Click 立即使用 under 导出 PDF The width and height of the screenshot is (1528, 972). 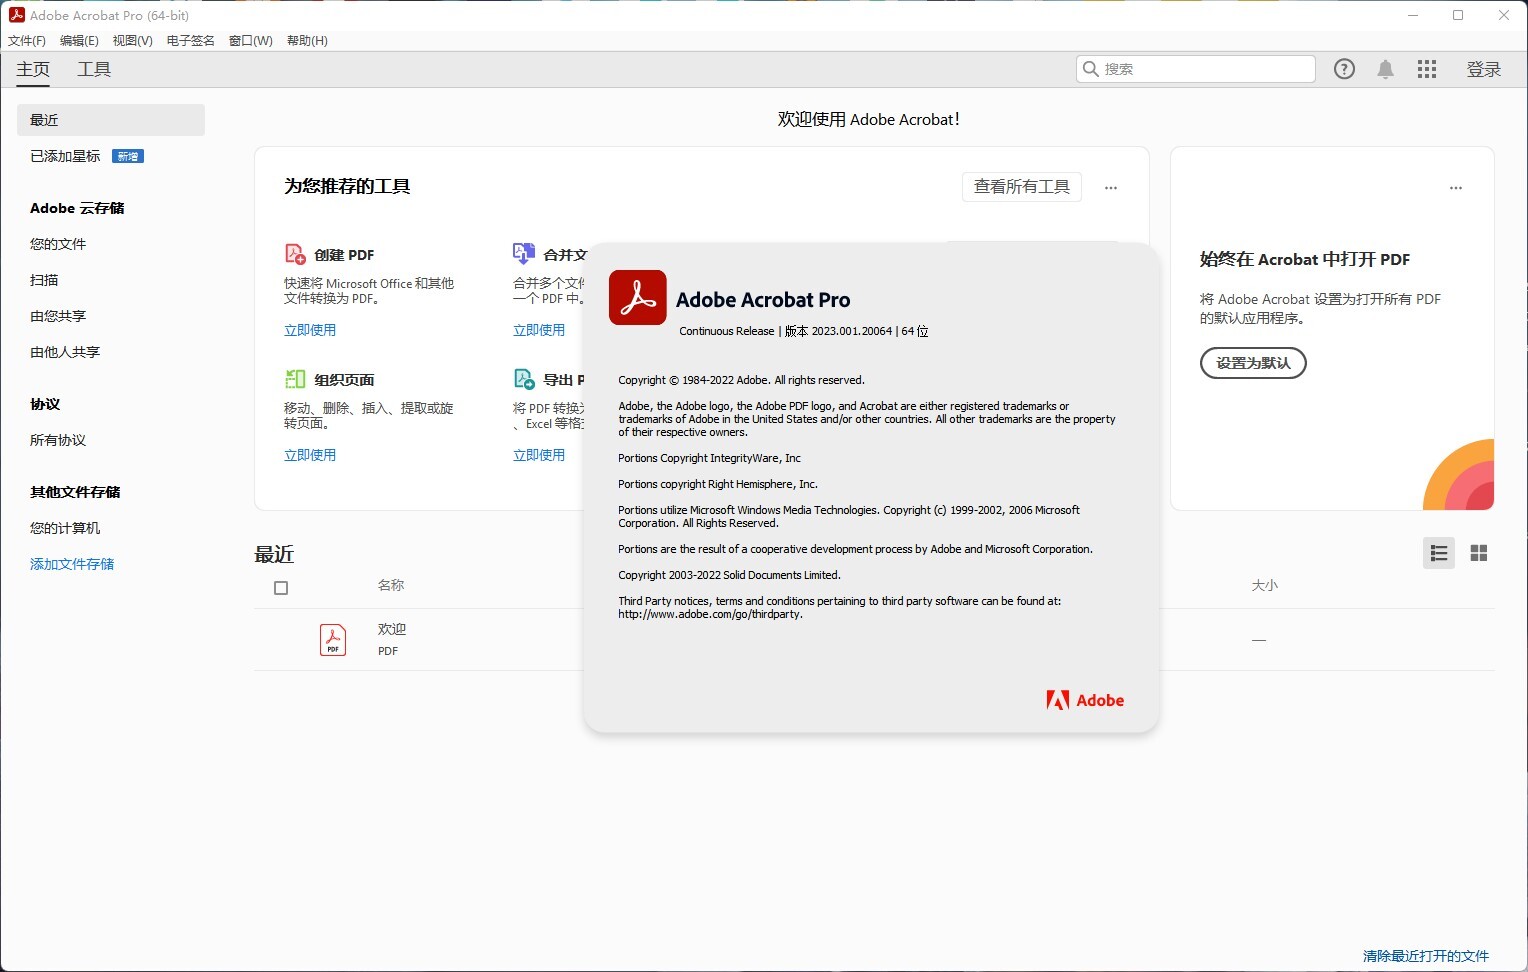click(x=539, y=455)
